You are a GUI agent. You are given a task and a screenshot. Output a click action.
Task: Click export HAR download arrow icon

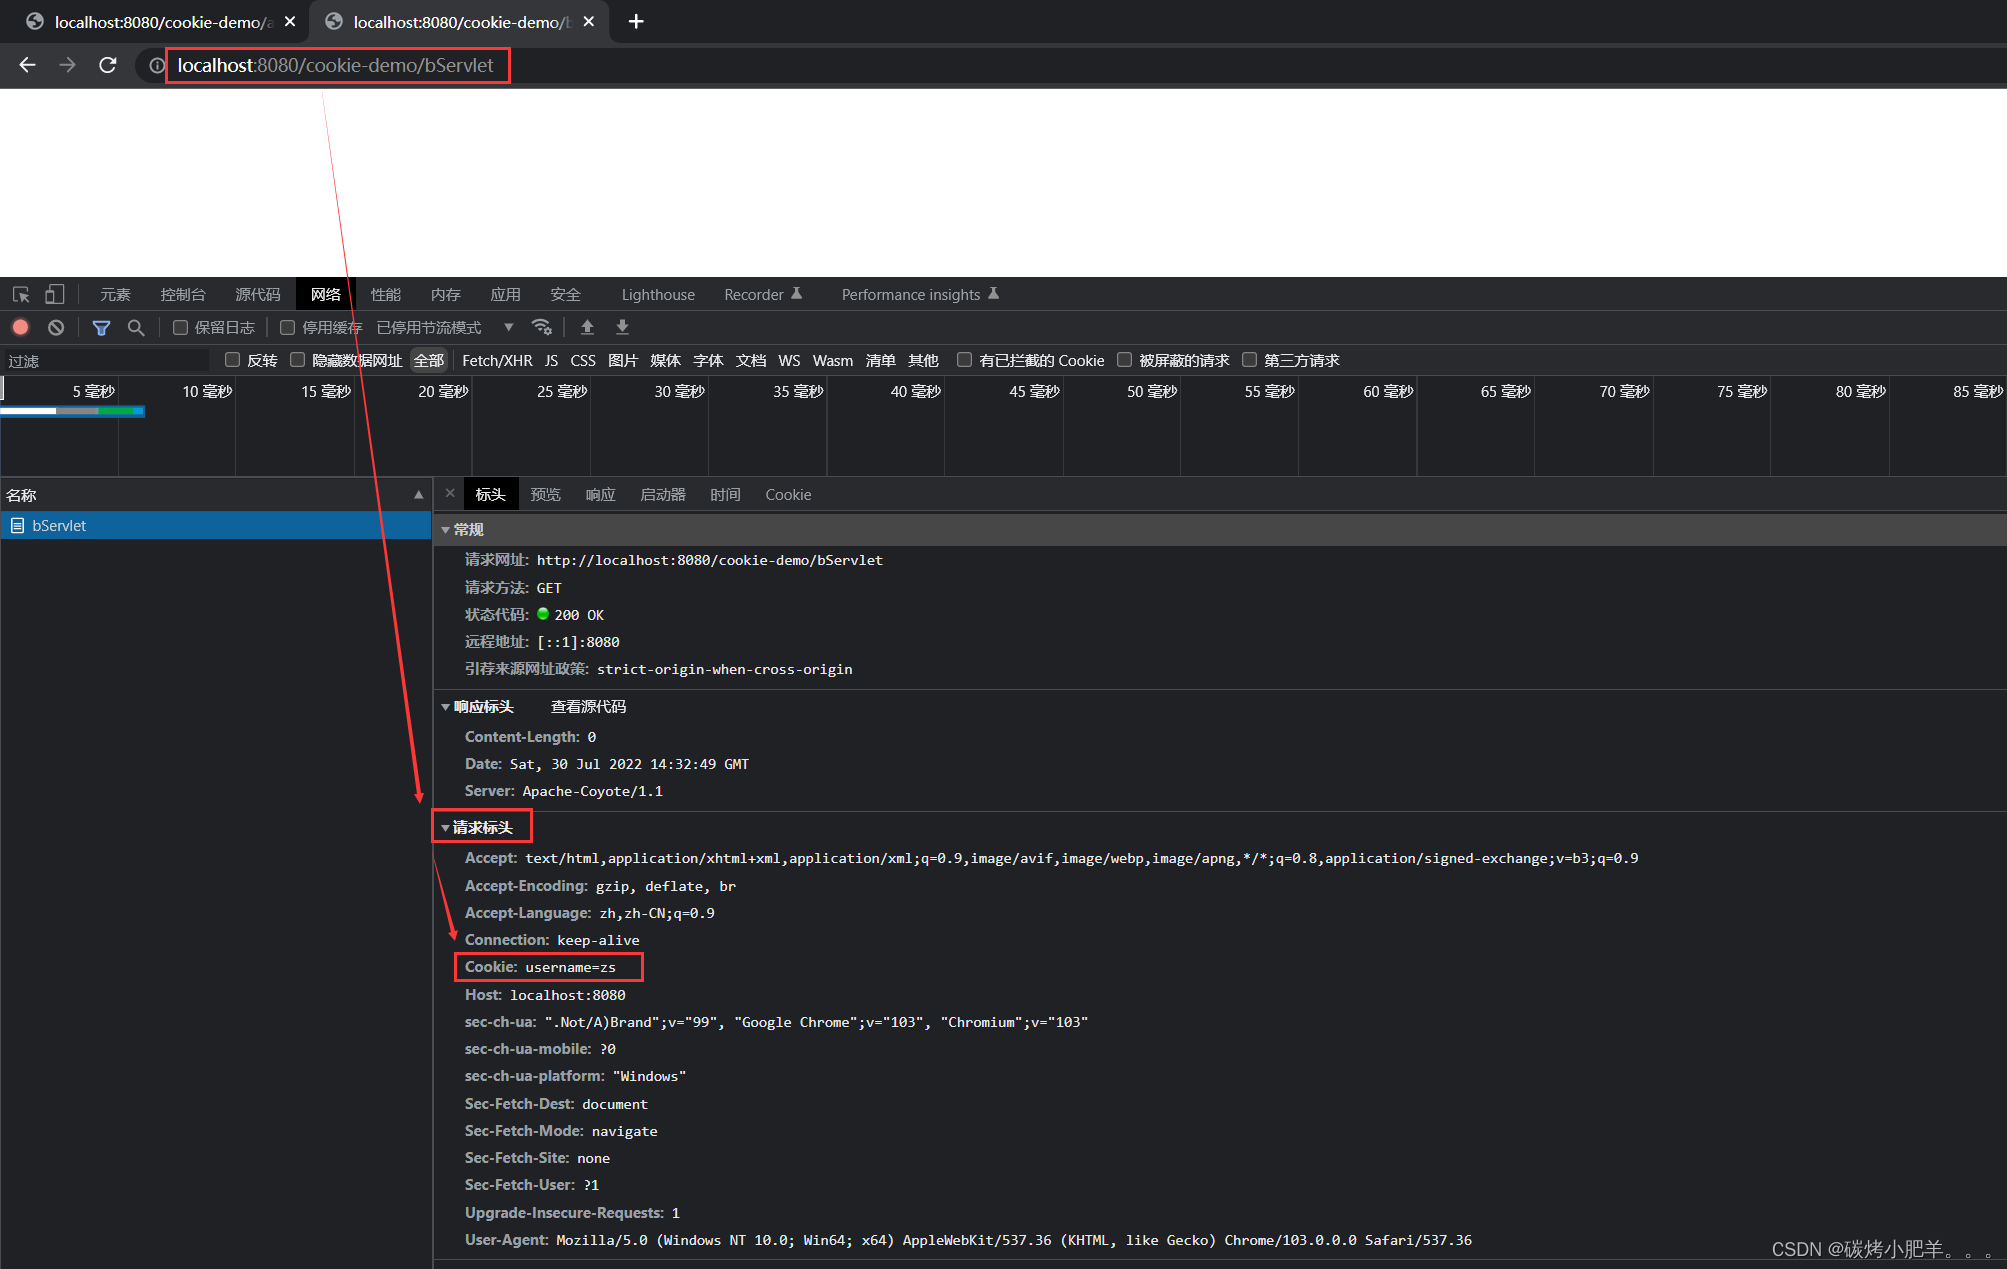(x=622, y=327)
